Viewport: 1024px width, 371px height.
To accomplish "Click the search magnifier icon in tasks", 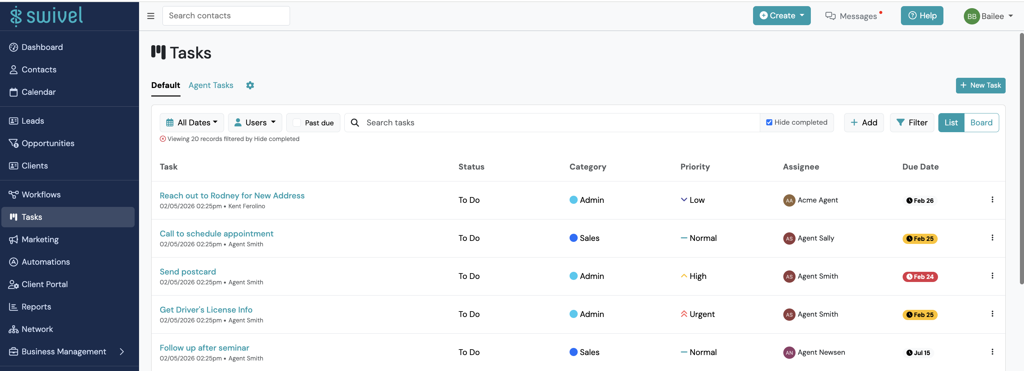I will (355, 123).
